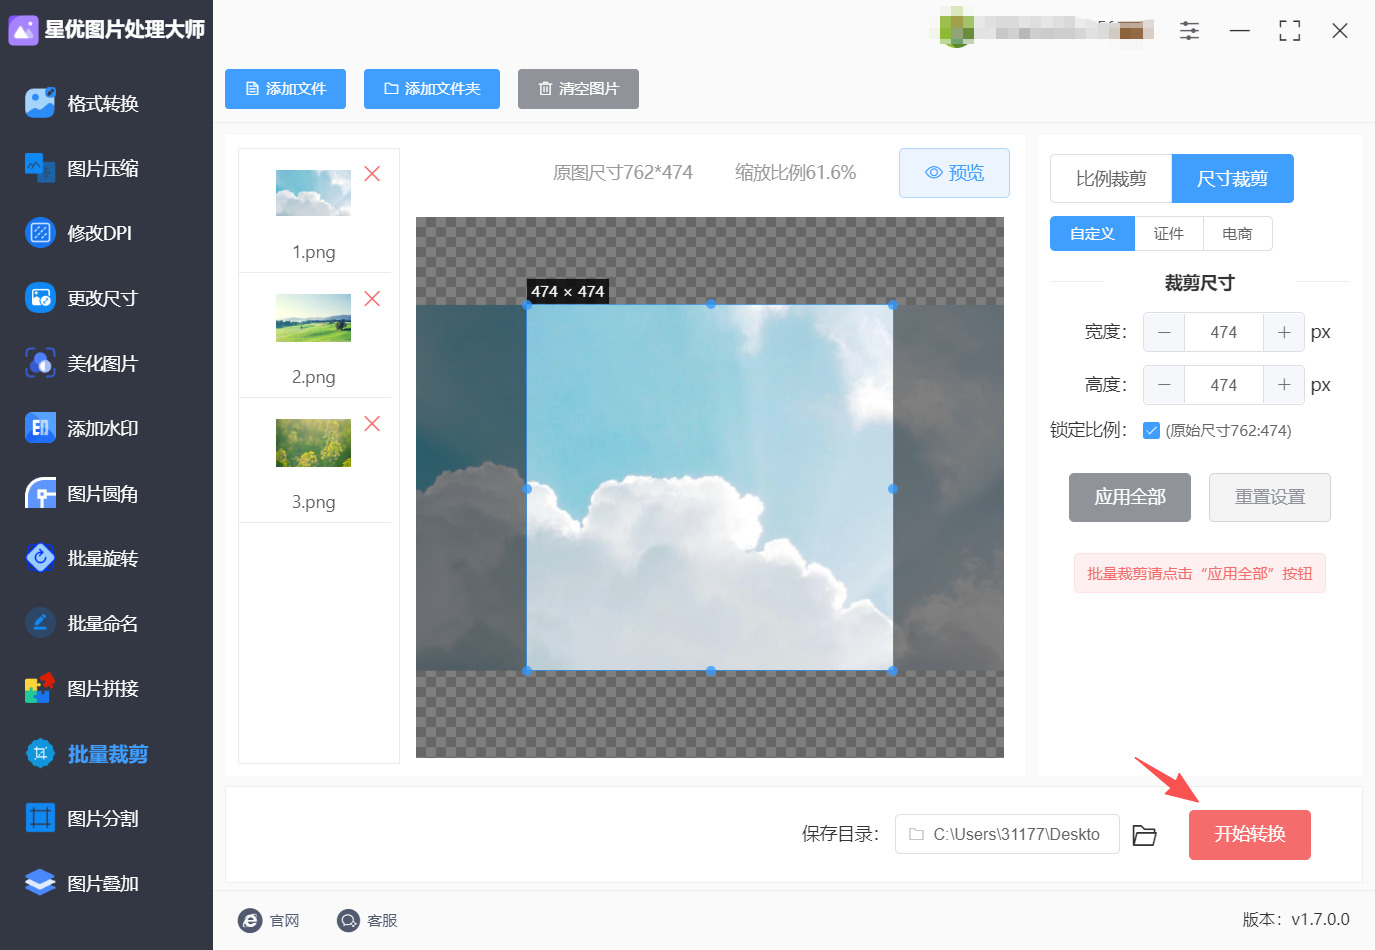Image resolution: width=1375 pixels, height=950 pixels.
Task: Click the 官网 website icon
Action: click(250, 920)
